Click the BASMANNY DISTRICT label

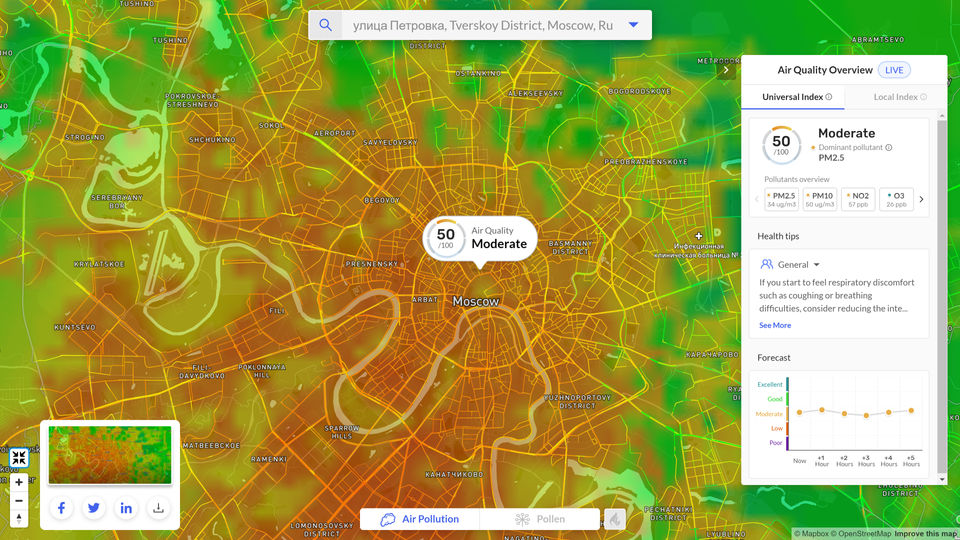pos(570,247)
